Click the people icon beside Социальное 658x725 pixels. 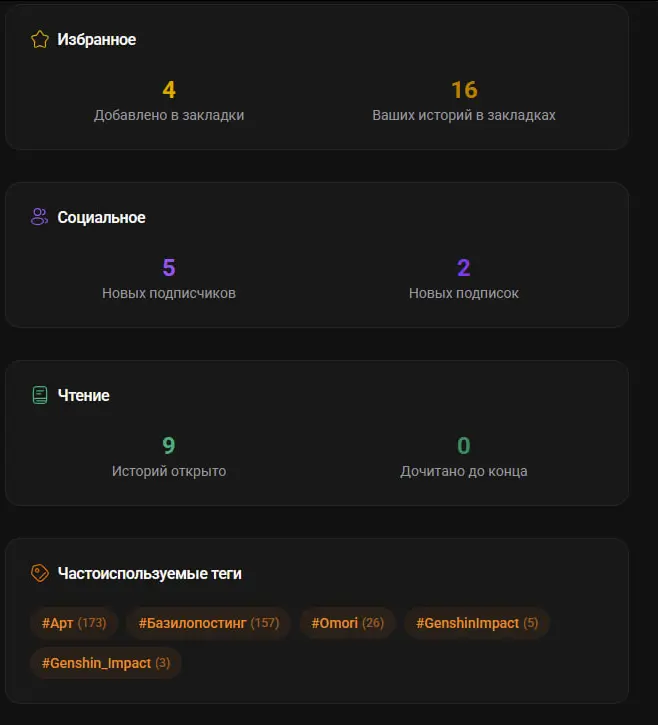click(x=40, y=217)
